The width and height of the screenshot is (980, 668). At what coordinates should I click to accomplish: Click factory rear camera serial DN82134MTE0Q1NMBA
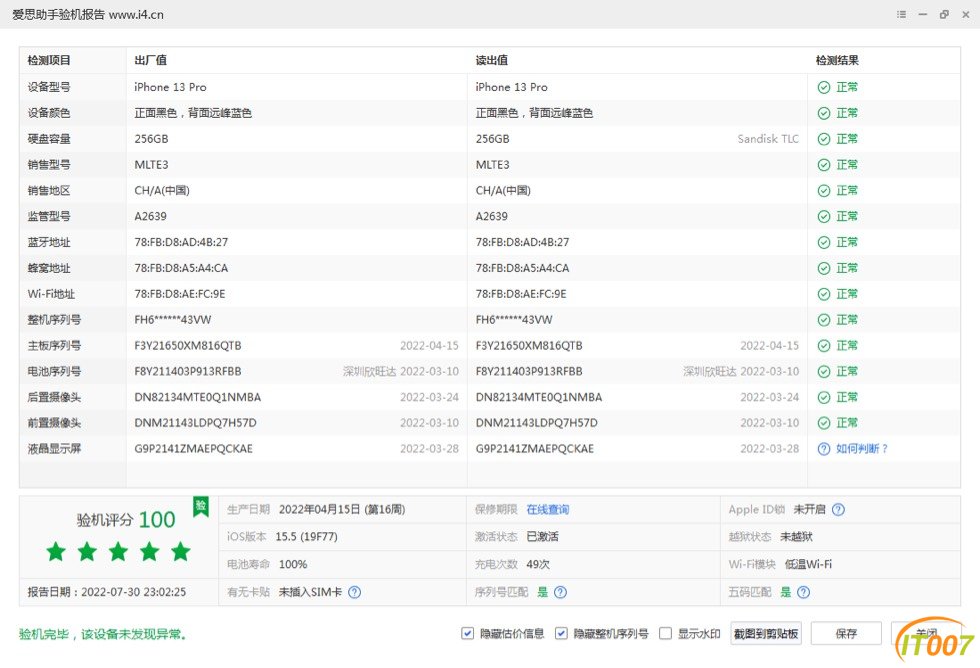coord(198,397)
